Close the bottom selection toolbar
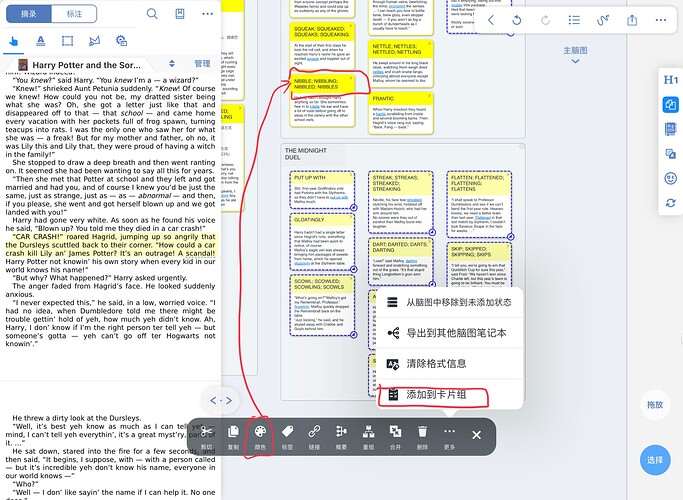The width and height of the screenshot is (683, 500). [477, 435]
